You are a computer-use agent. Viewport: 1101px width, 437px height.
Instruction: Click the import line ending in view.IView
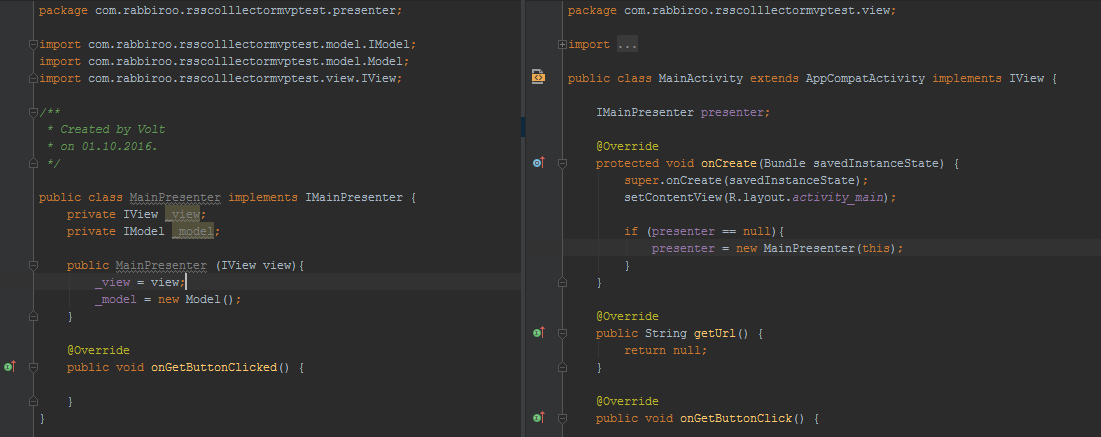(220, 78)
